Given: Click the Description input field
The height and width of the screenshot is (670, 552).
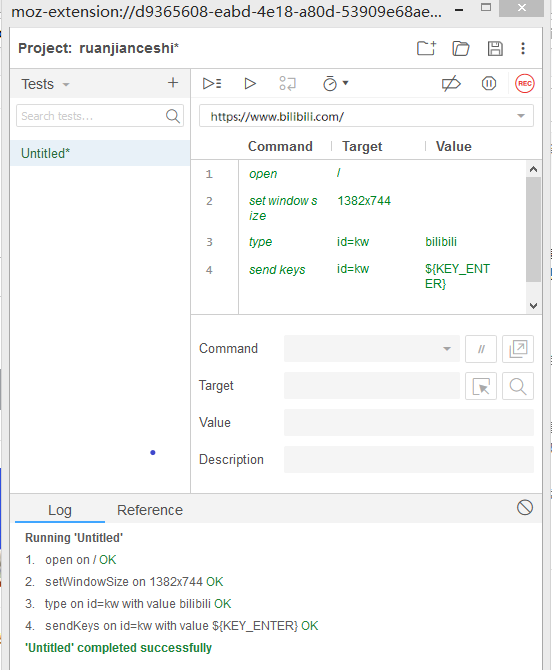Looking at the screenshot, I should pyautogui.click(x=409, y=459).
